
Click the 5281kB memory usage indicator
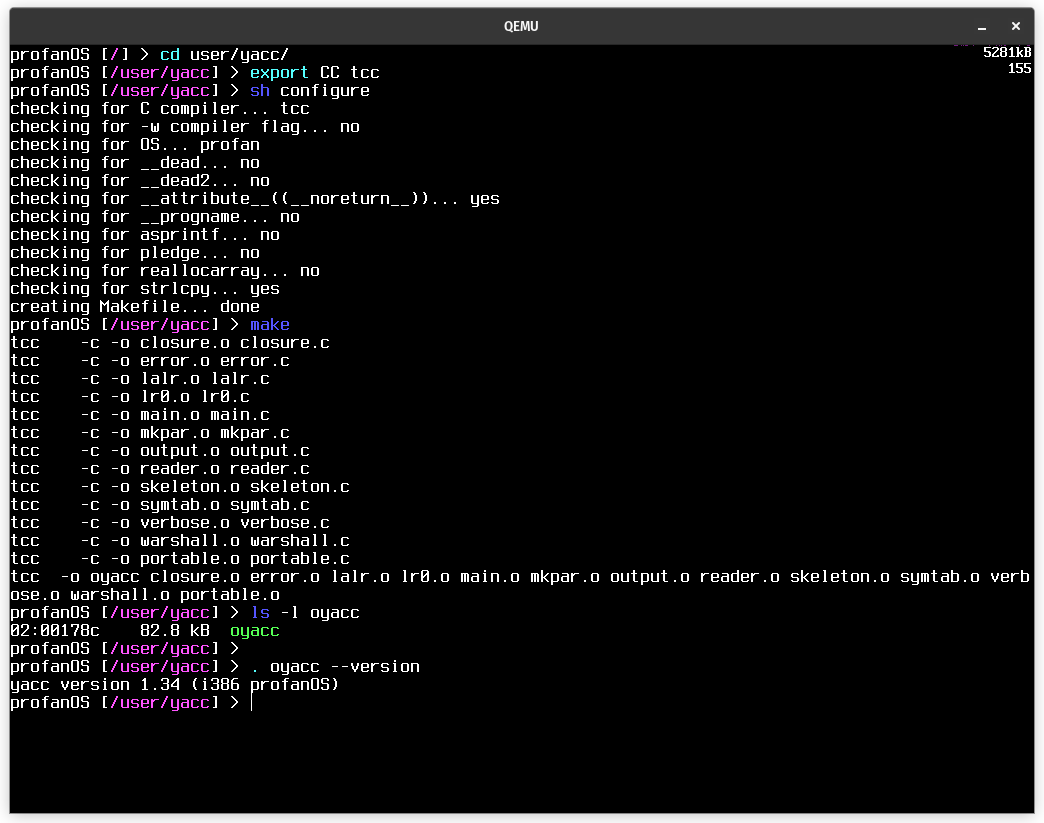(1006, 52)
